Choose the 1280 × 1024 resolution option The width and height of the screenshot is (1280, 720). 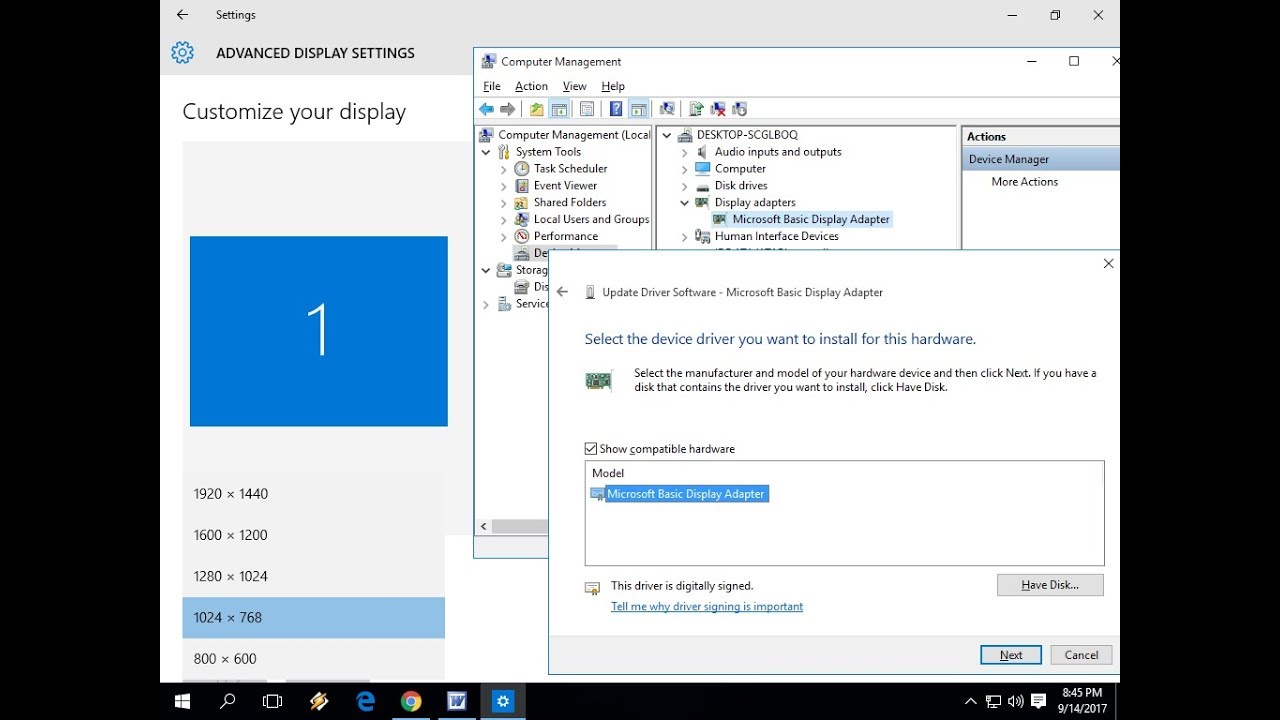313,576
